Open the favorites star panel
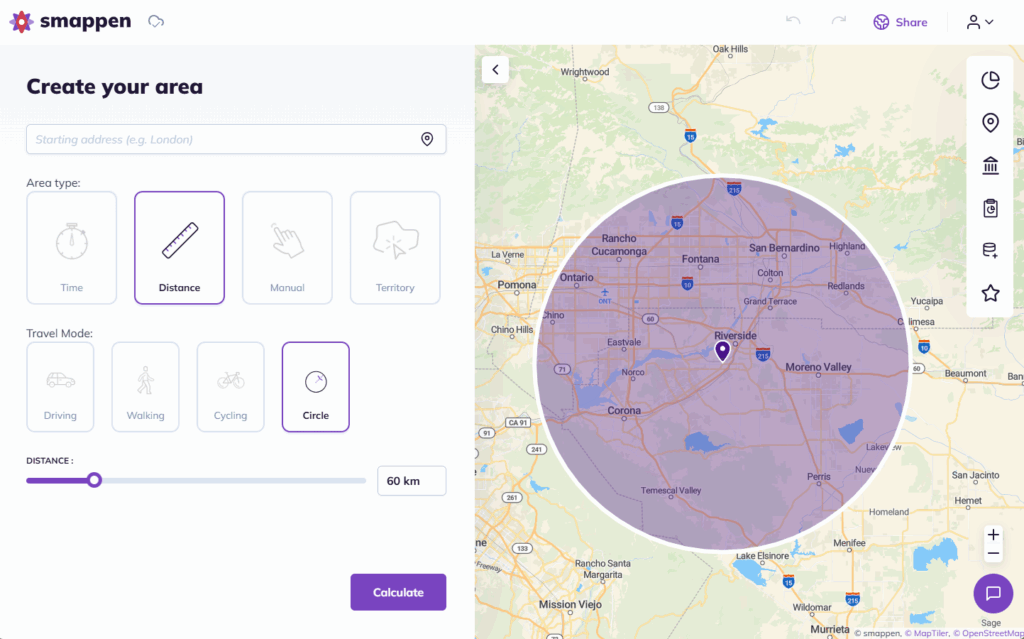The width and height of the screenshot is (1024, 639). pyautogui.click(x=989, y=293)
